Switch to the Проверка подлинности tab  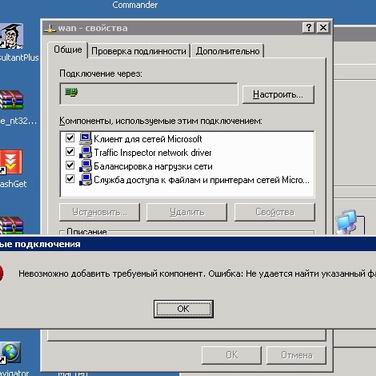[139, 51]
